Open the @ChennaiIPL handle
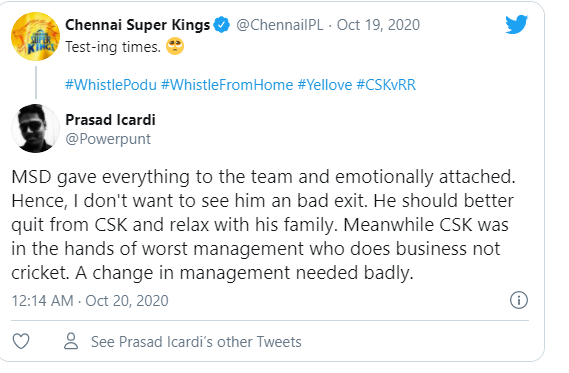The width and height of the screenshot is (569, 373). coord(279,25)
